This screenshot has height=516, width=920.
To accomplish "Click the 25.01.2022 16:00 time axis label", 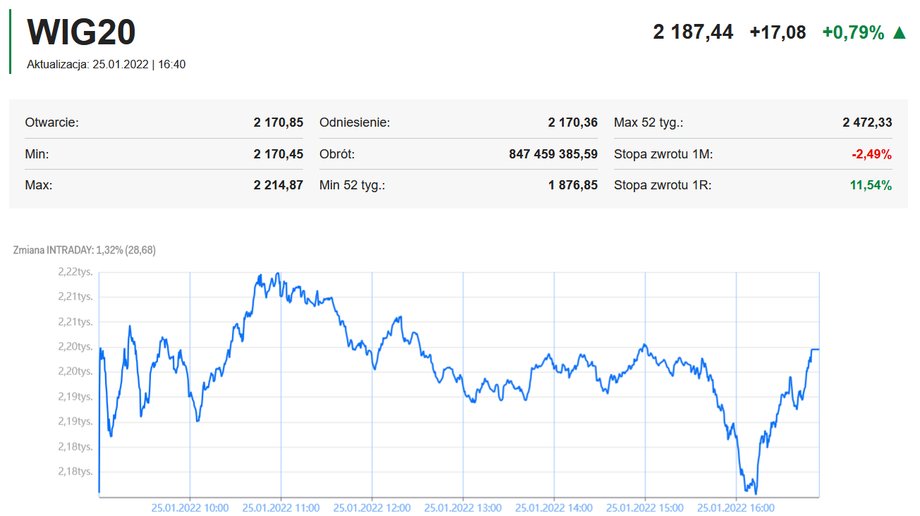I will coord(736,508).
